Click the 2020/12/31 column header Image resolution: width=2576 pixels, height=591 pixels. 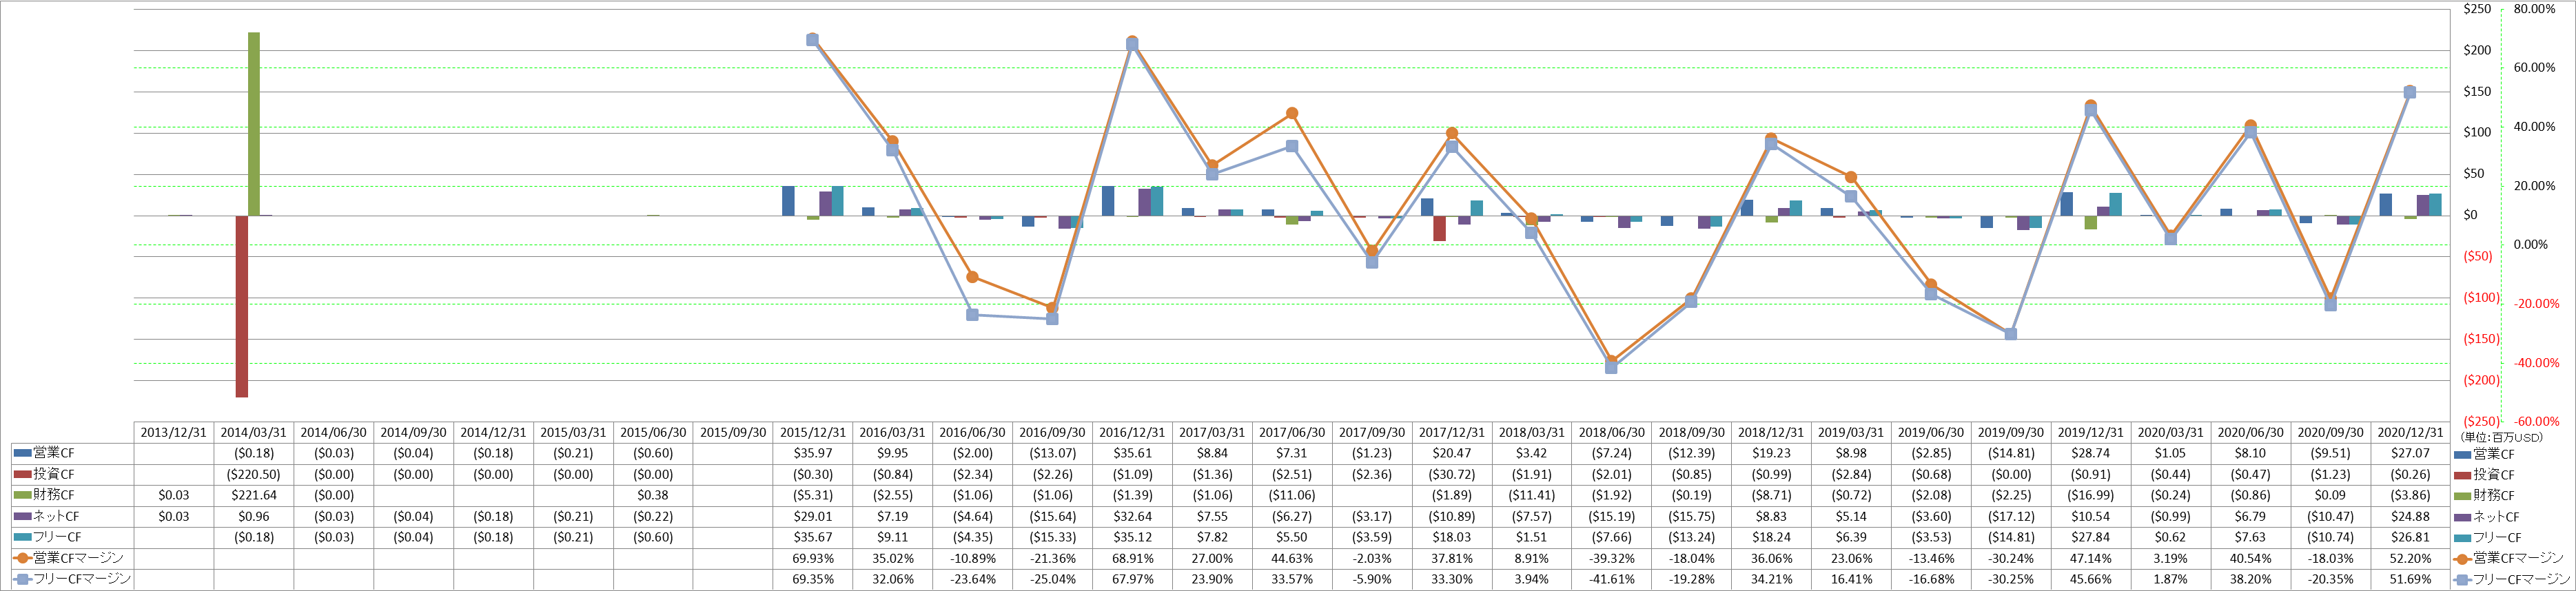click(x=2410, y=432)
